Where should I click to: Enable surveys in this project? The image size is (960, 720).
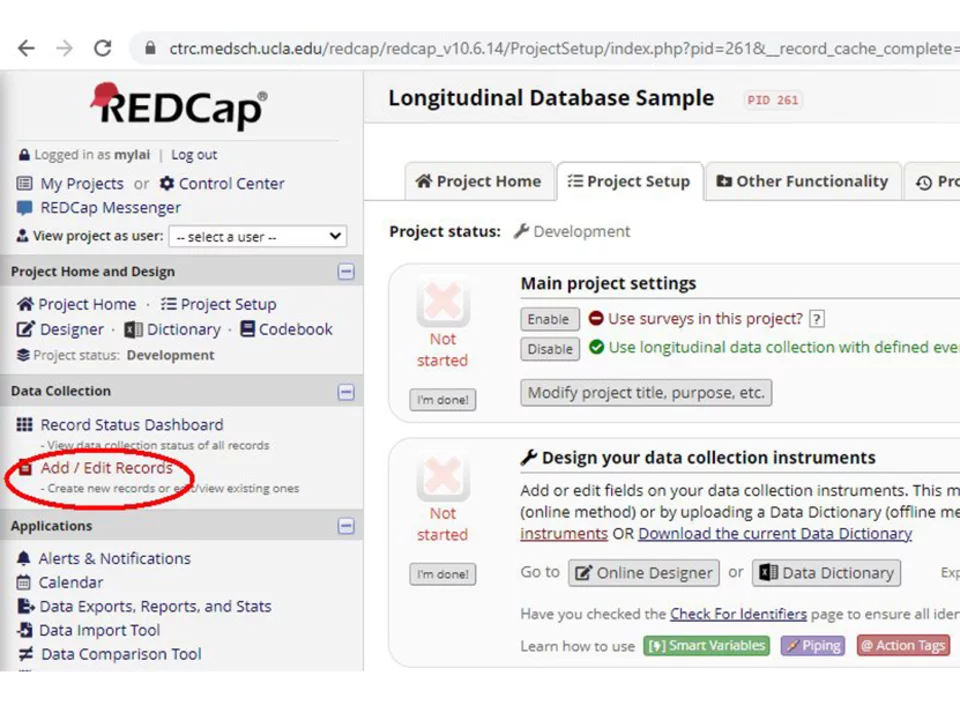(x=549, y=319)
